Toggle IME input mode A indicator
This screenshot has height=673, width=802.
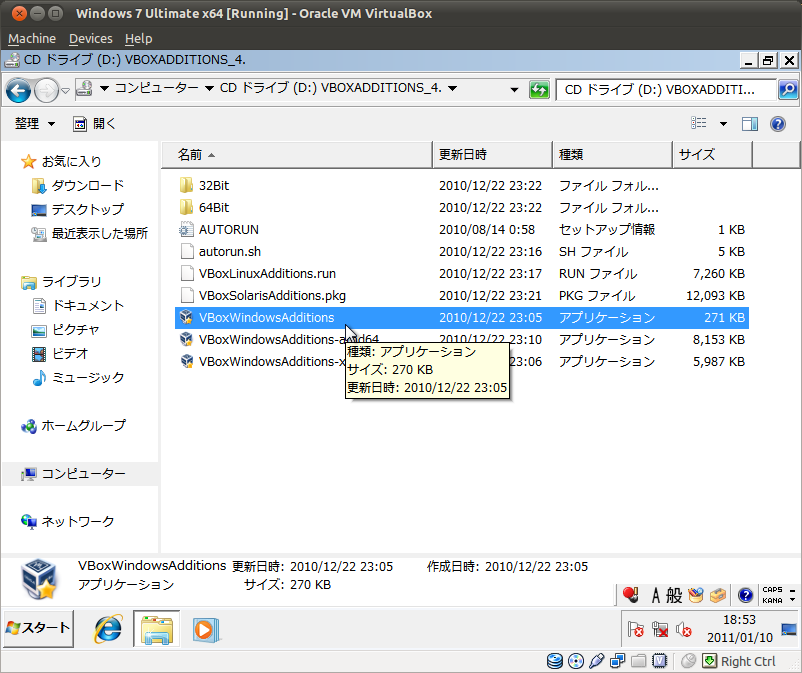coord(656,595)
